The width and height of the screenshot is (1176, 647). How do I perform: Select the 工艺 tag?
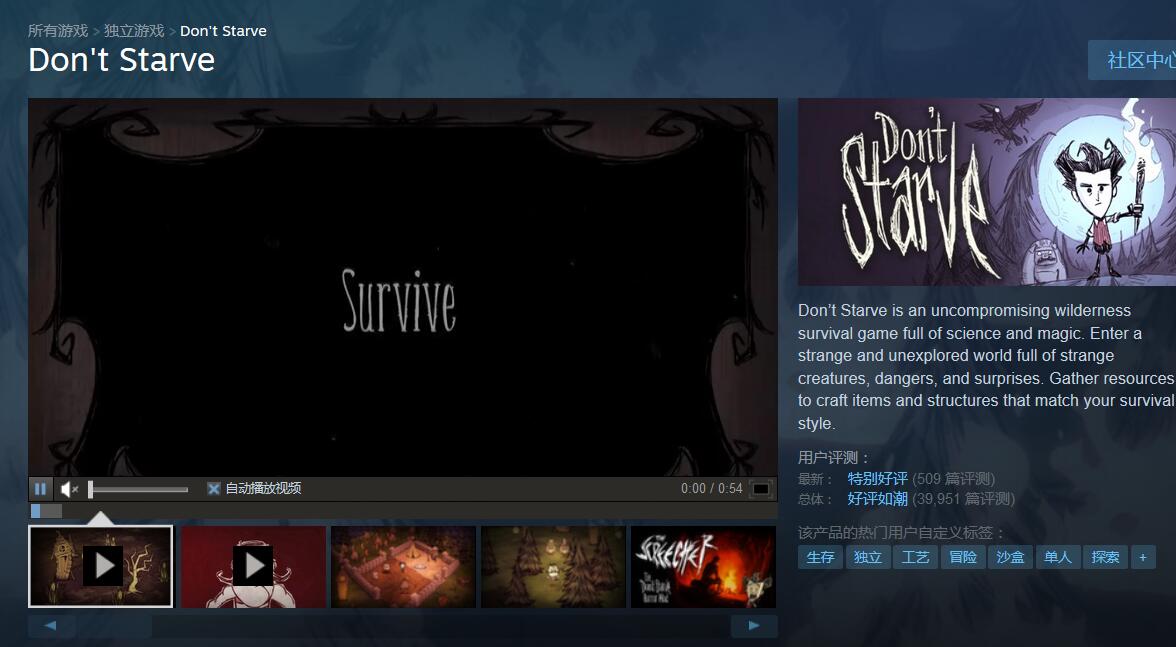pos(915,557)
